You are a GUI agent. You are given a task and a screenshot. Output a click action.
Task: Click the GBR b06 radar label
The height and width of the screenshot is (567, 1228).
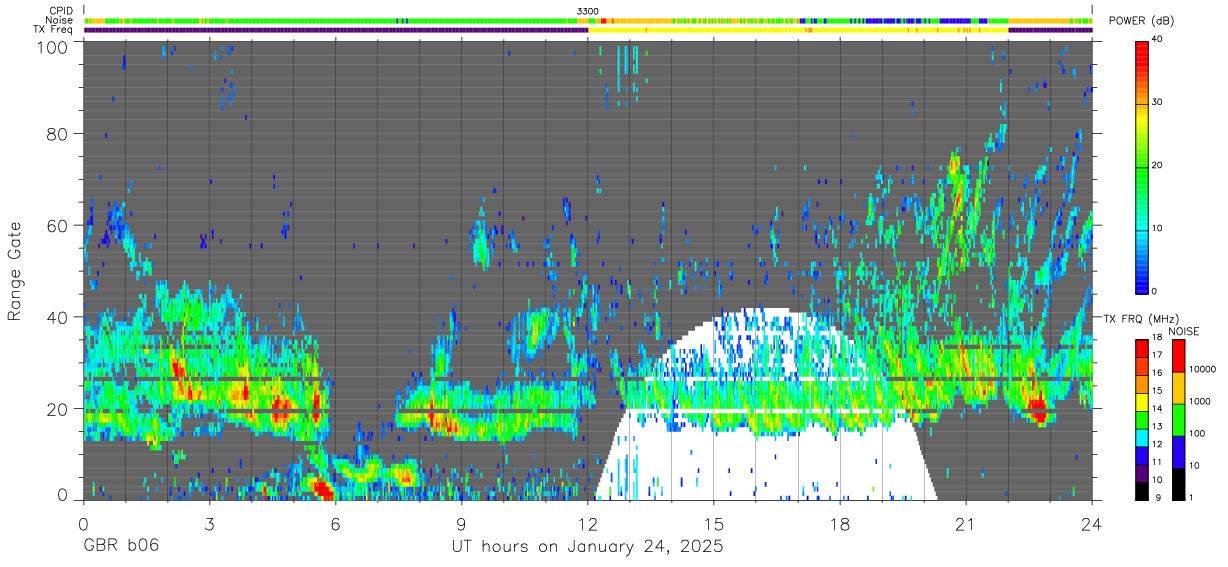pyautogui.click(x=120, y=547)
